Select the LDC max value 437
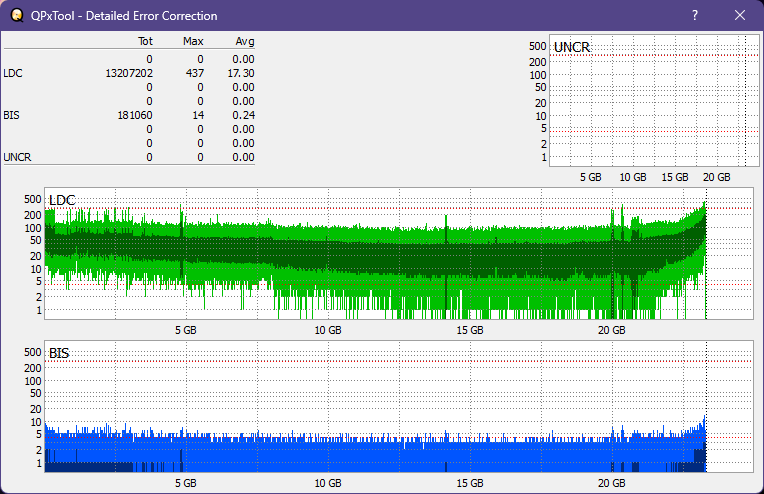This screenshot has width=764, height=494. coord(194,73)
